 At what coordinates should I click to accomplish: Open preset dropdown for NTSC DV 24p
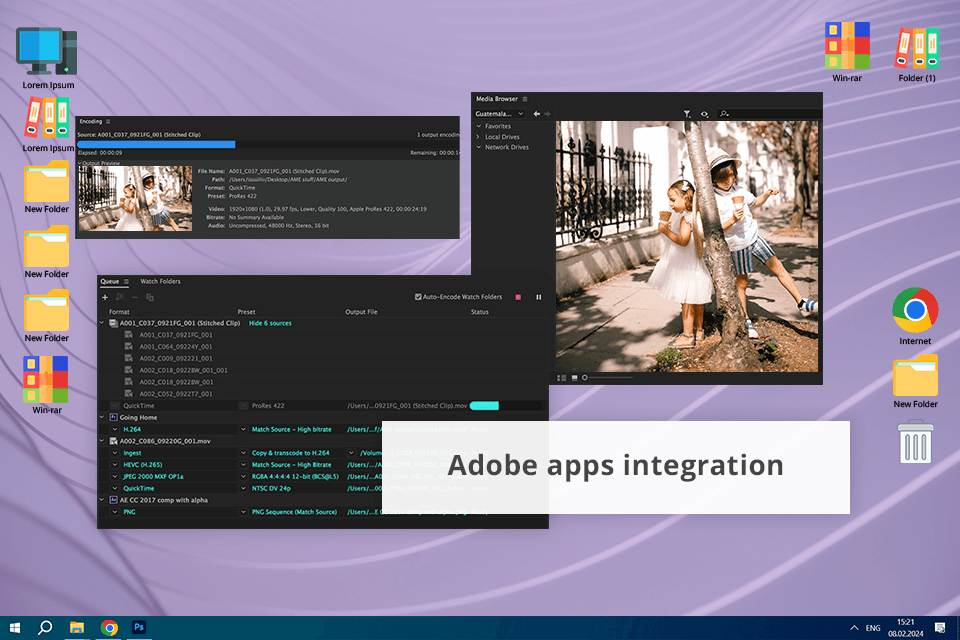pos(243,489)
